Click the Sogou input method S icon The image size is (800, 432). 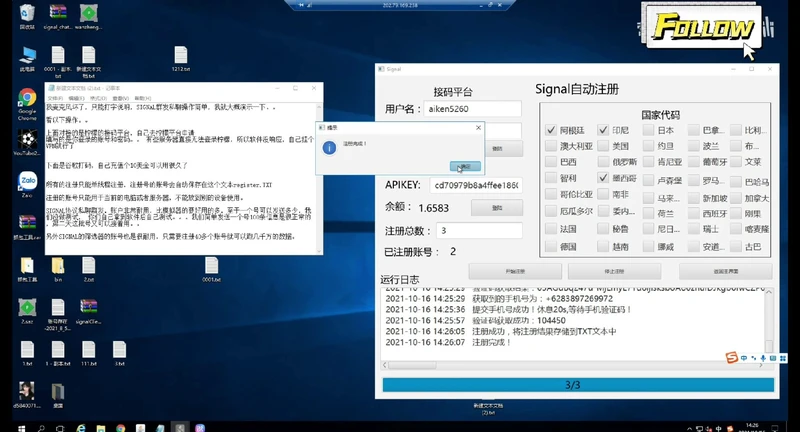pos(732,358)
